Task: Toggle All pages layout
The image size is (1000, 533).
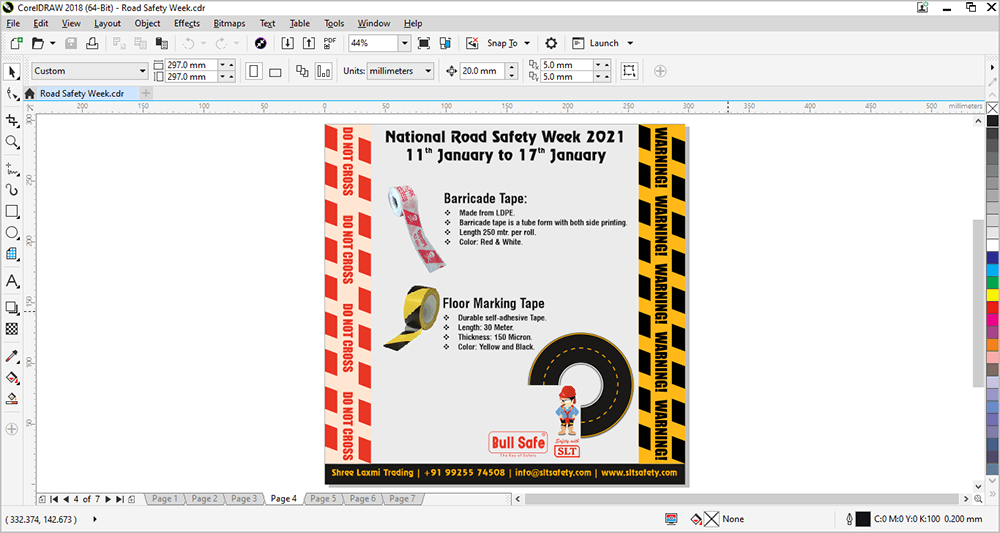Action: click(302, 71)
